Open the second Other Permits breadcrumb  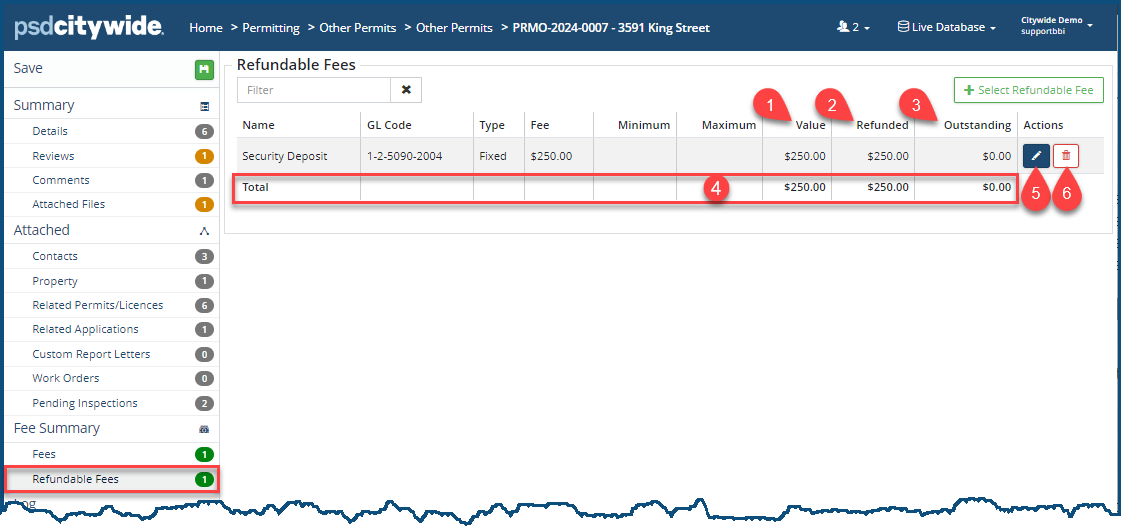click(454, 28)
